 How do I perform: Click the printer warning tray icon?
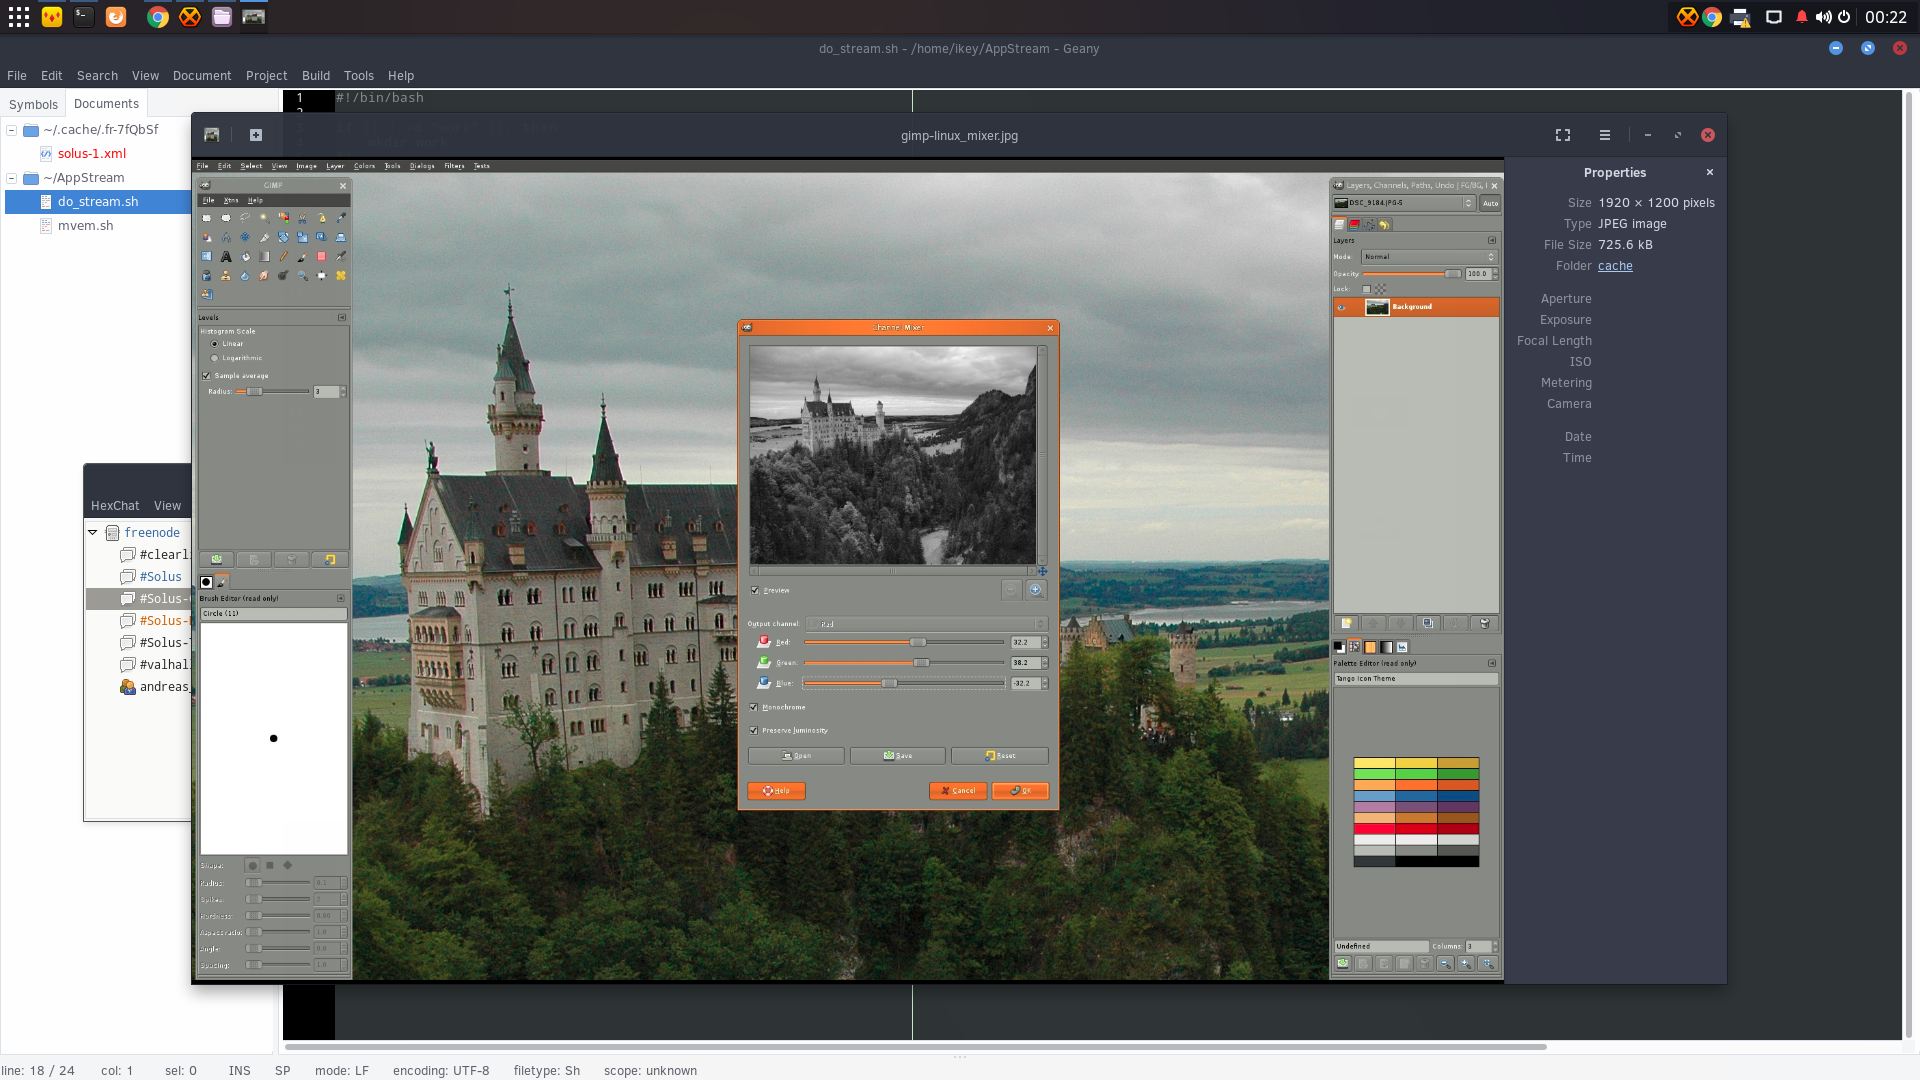coord(1741,17)
